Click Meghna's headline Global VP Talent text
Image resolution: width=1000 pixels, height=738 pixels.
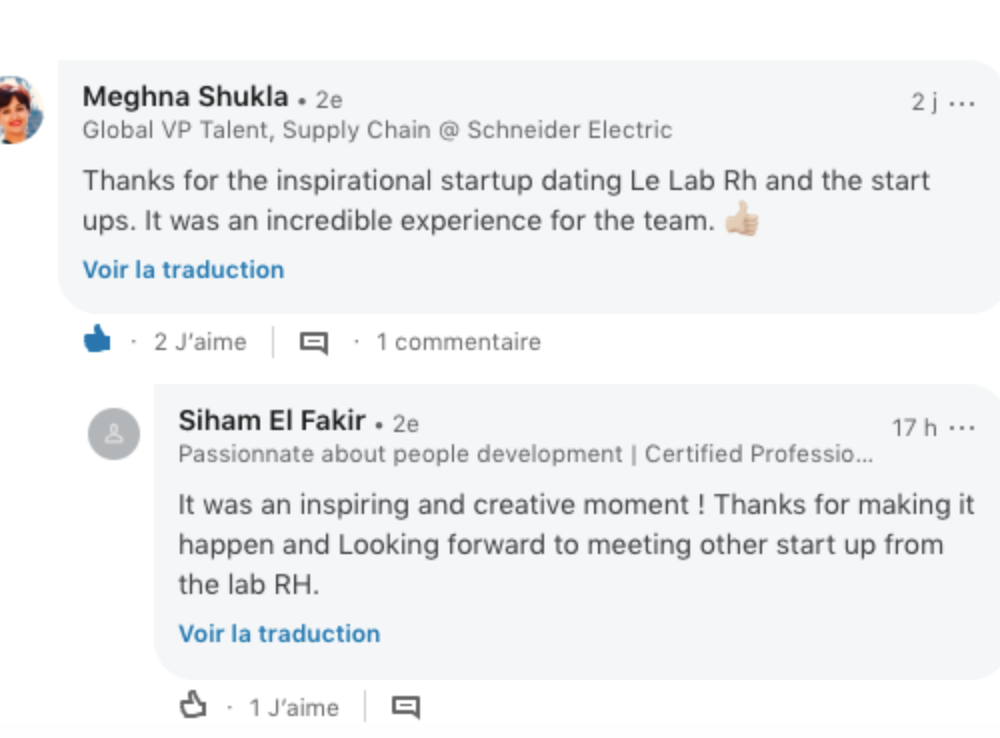[377, 130]
